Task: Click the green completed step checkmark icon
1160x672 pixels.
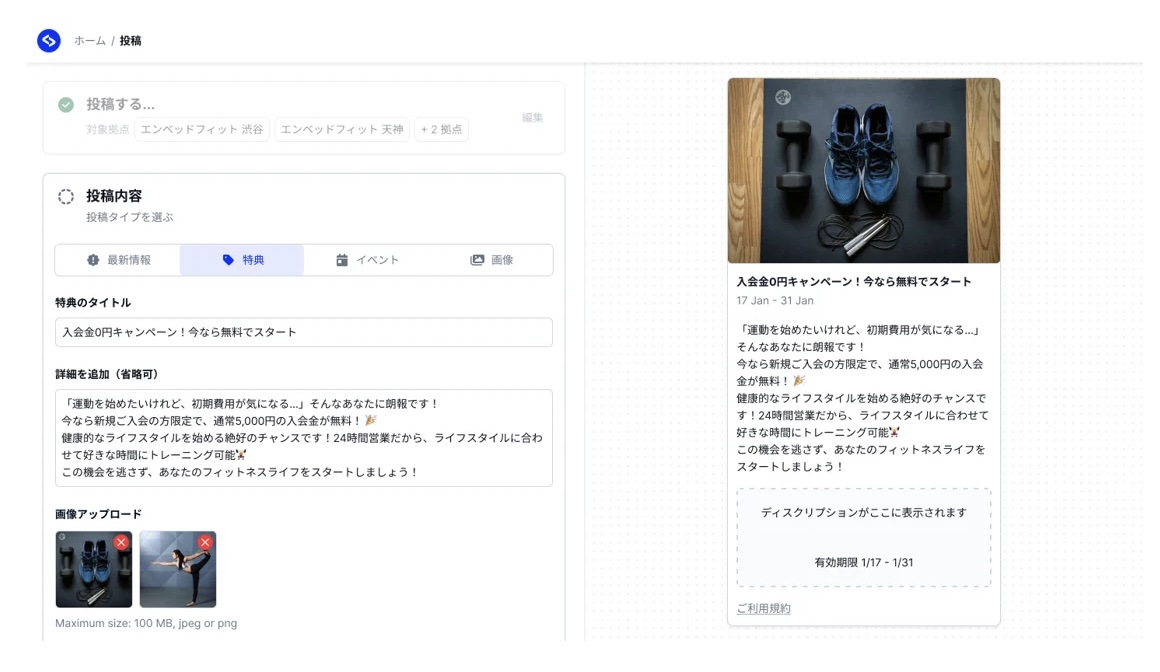Action: (x=66, y=105)
